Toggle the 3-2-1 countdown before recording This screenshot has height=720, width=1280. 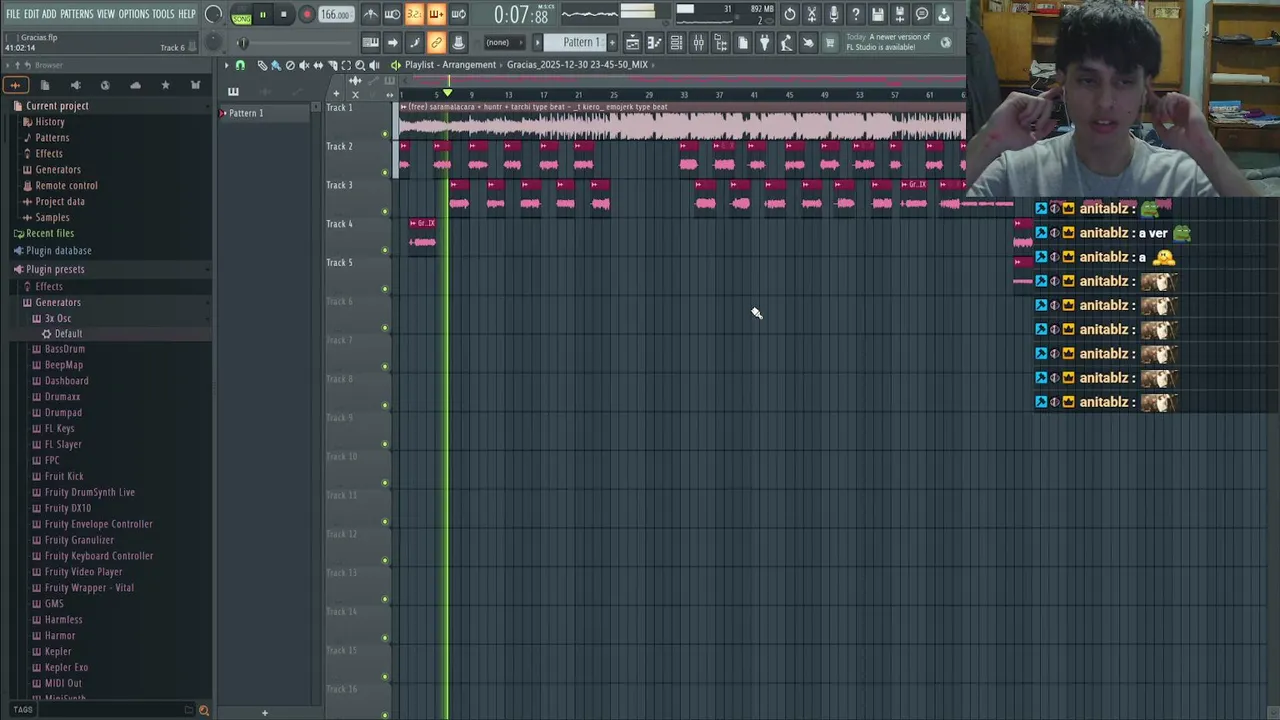(x=415, y=15)
